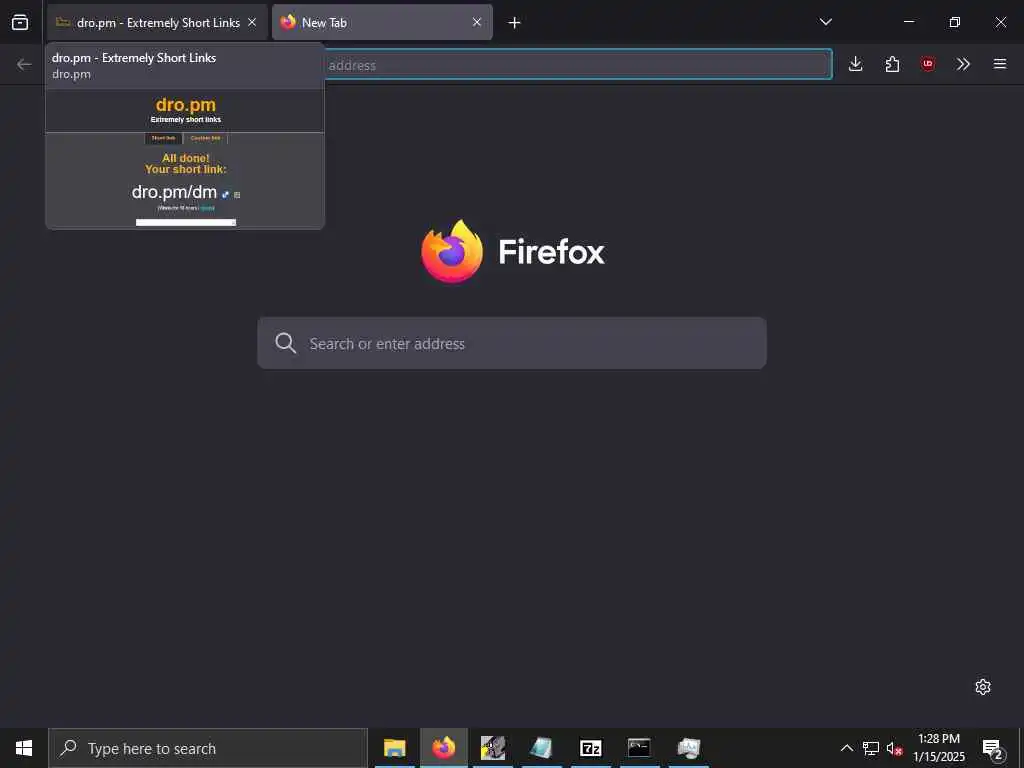Focus the address bar in toolbar

pos(578,65)
